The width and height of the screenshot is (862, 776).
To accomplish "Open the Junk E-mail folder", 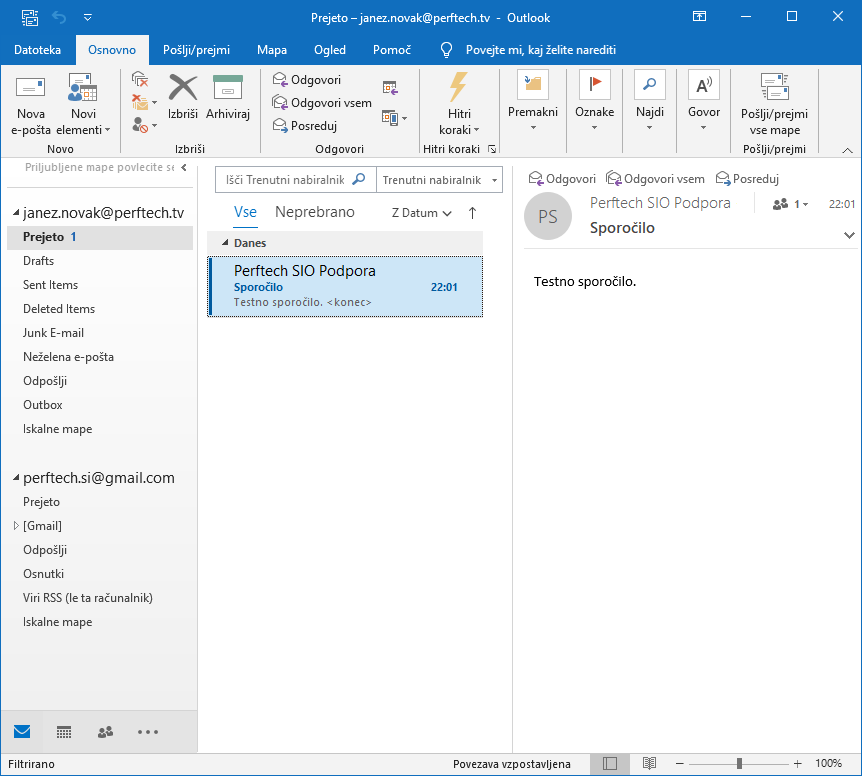I will (53, 333).
